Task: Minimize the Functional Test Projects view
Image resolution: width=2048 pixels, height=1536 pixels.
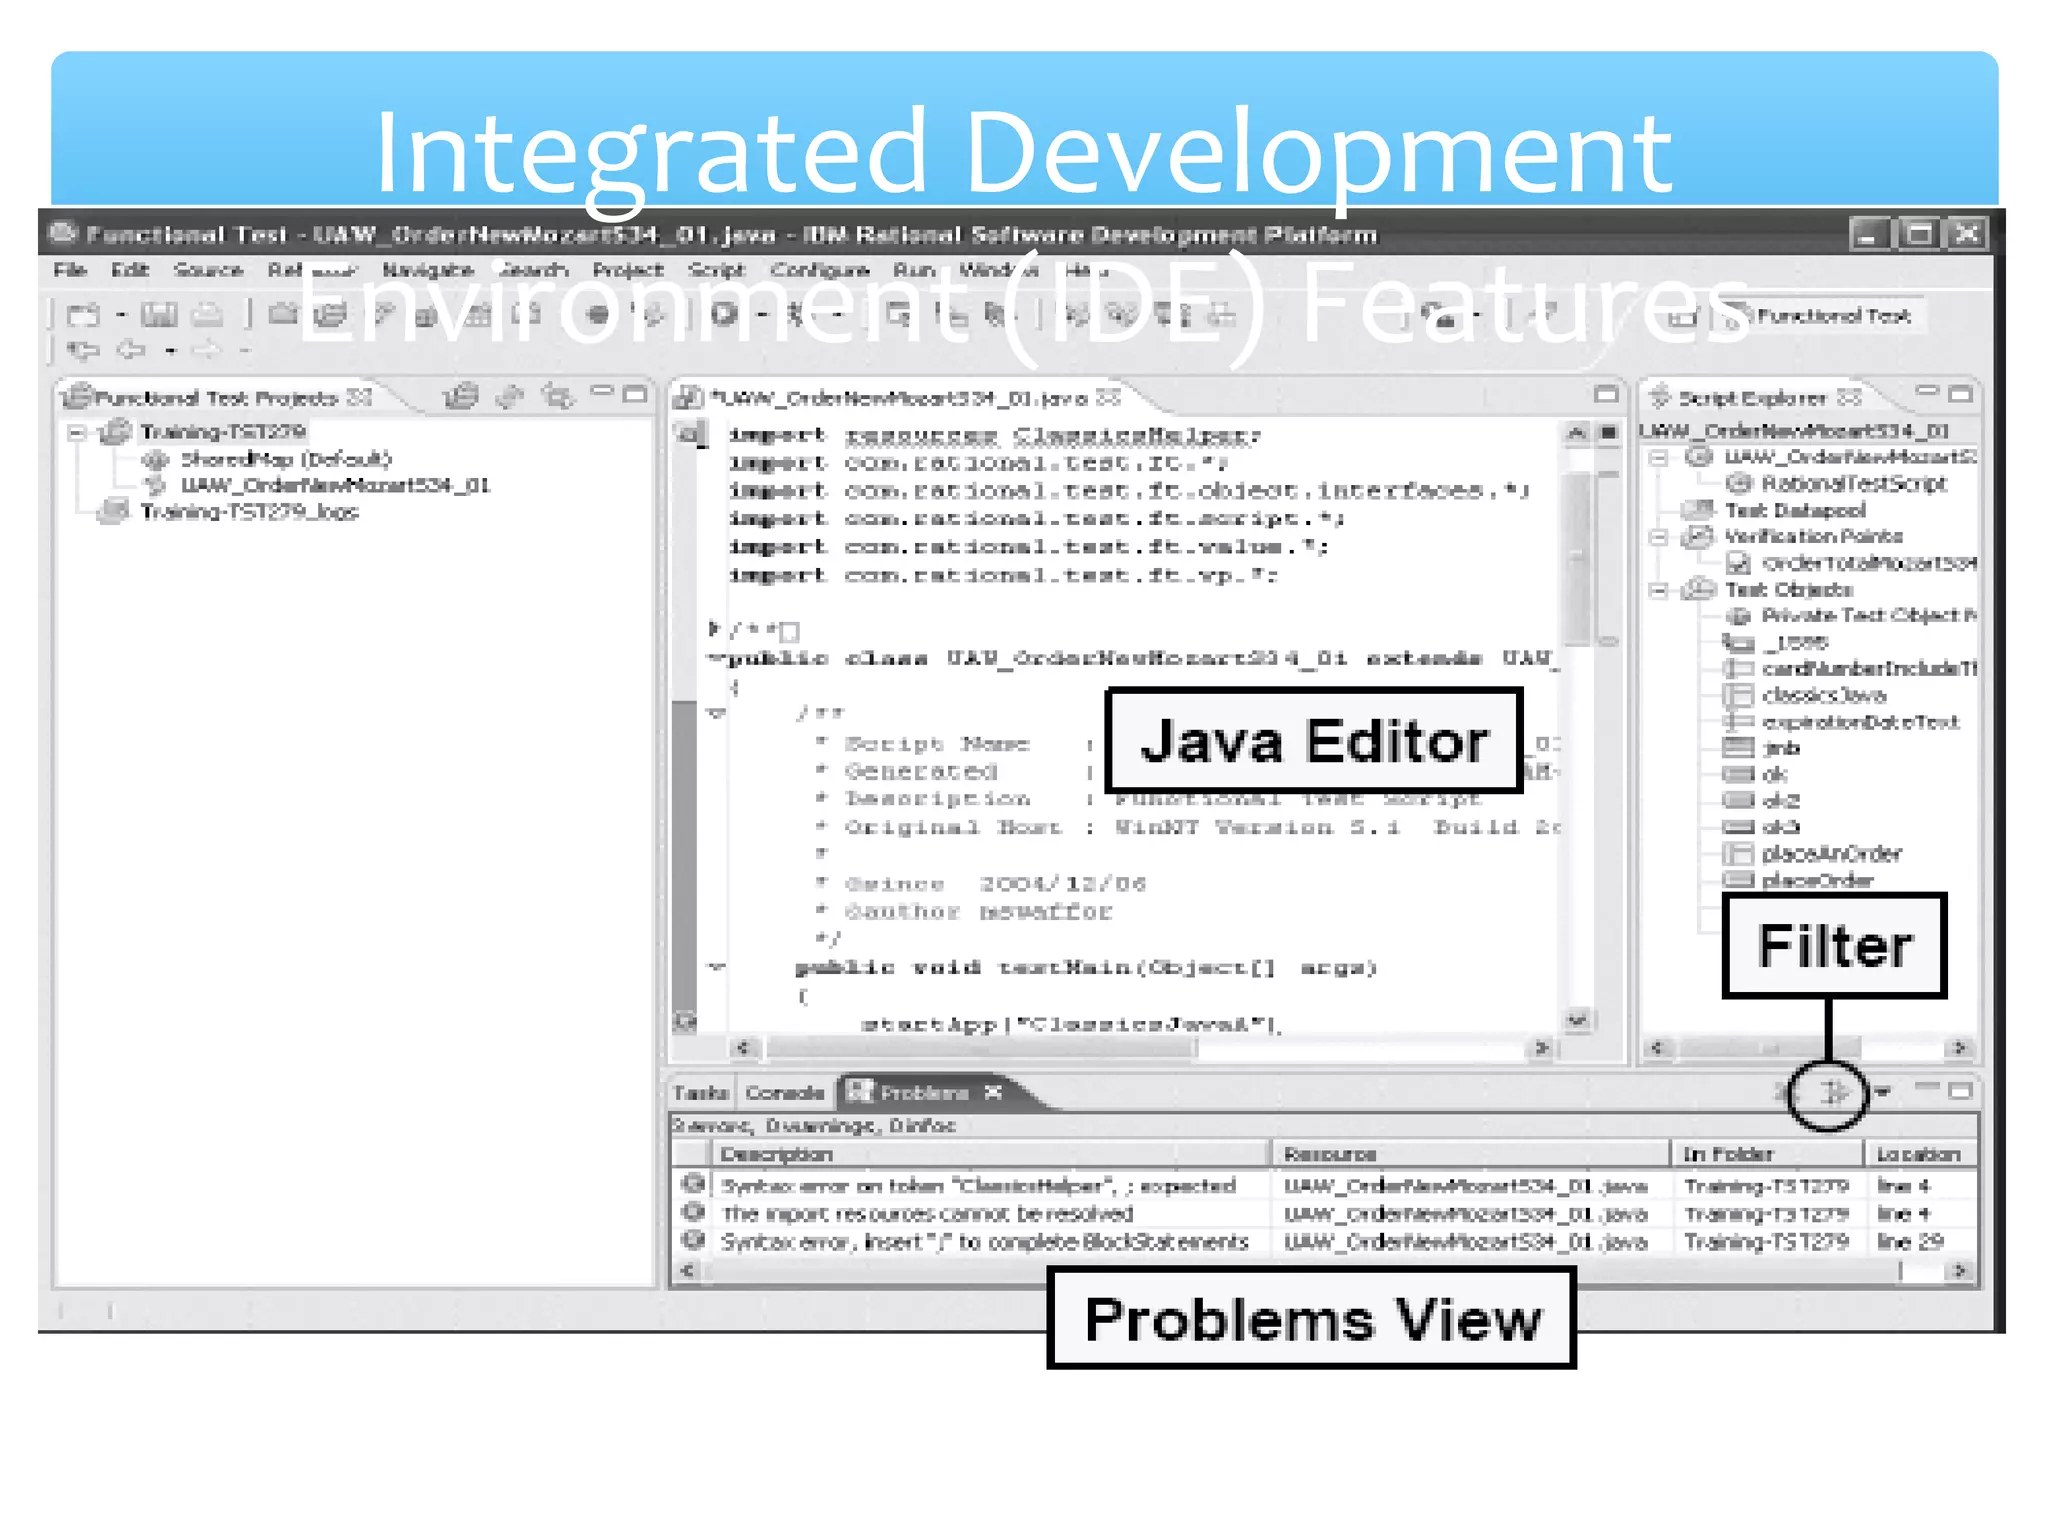Action: pos(602,392)
